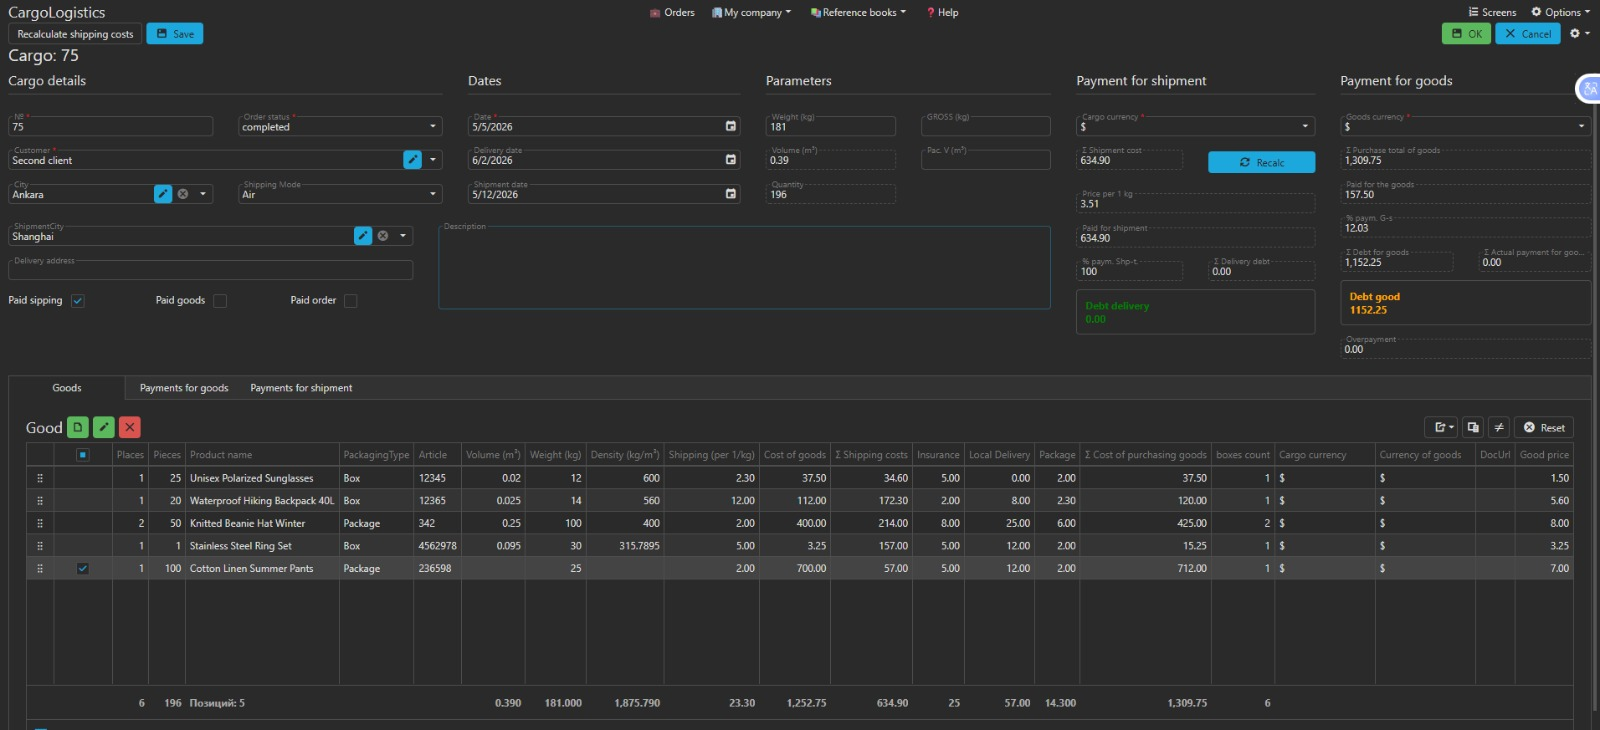The image size is (1600, 730).
Task: Expand the Goods currency dropdown
Action: click(x=1581, y=126)
